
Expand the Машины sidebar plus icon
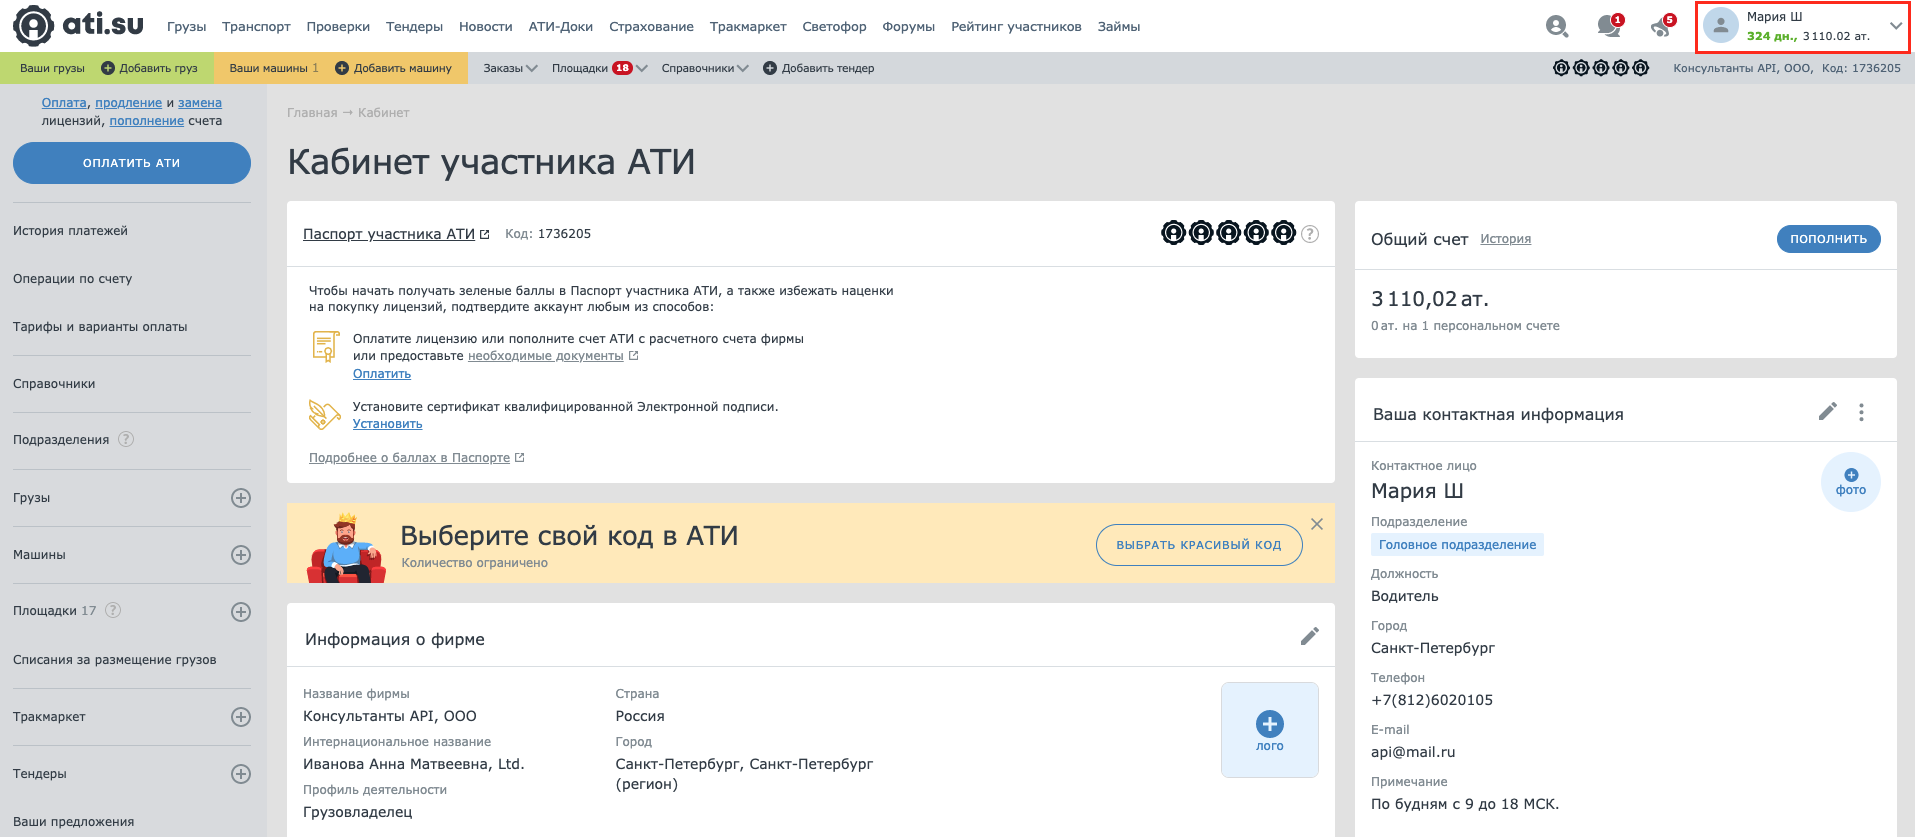241,555
